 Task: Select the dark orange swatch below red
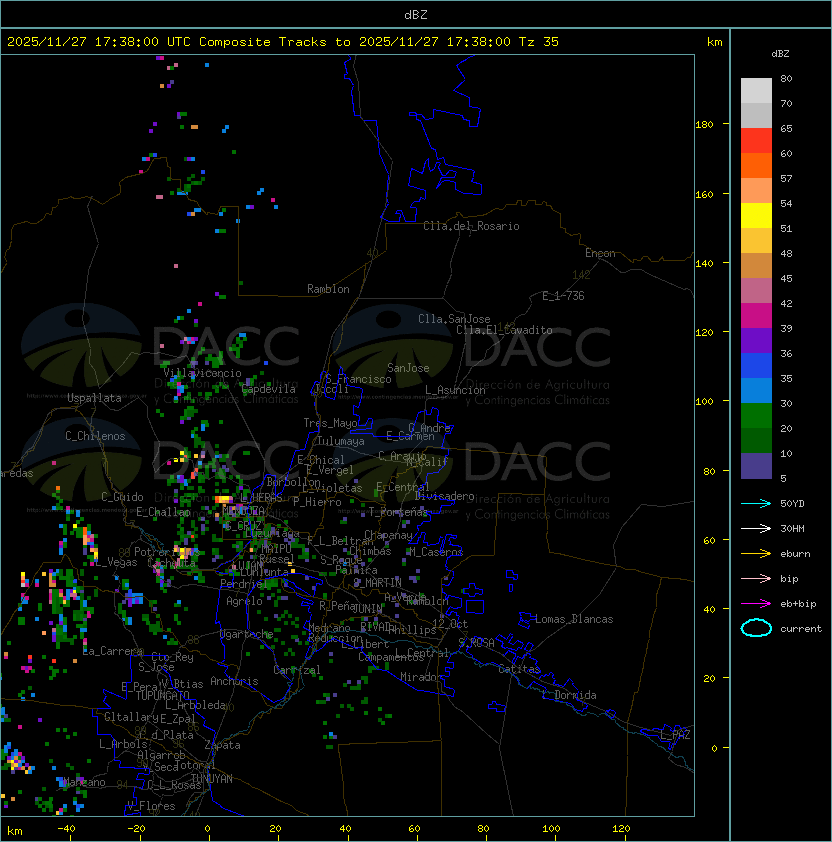(x=756, y=165)
